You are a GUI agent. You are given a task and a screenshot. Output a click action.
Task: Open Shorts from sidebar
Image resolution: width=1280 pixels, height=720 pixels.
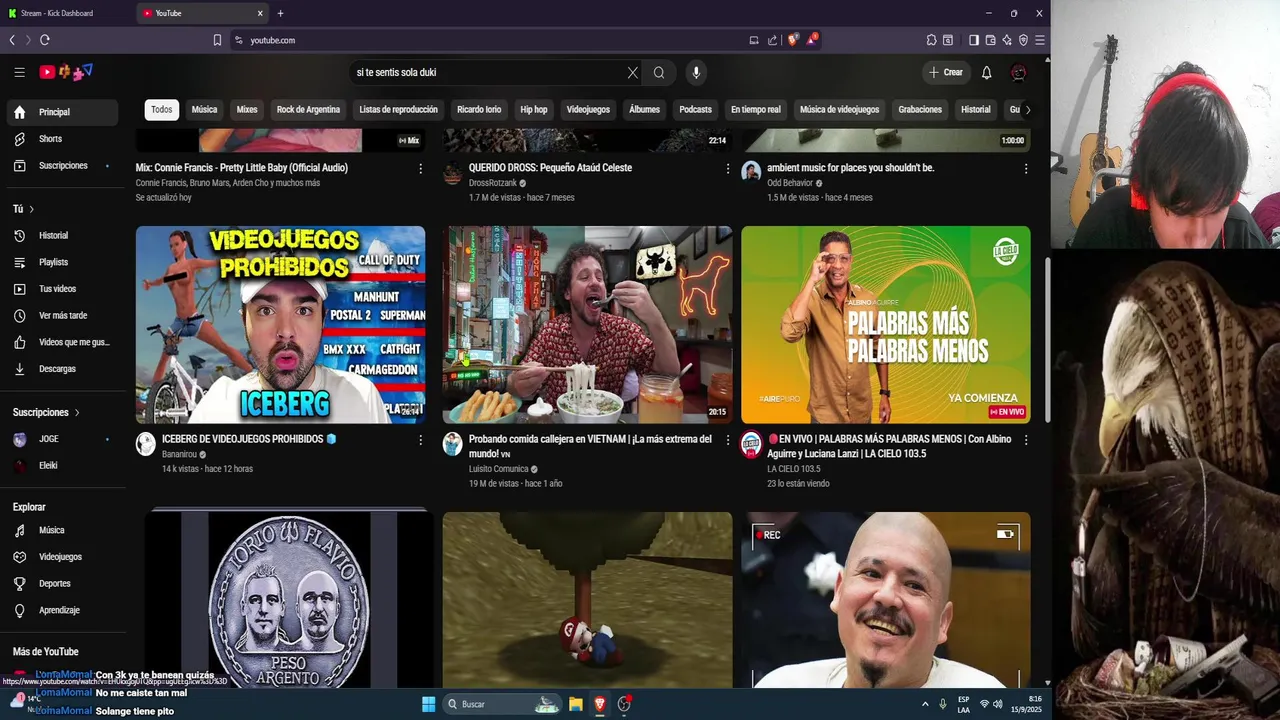pyautogui.click(x=62, y=139)
